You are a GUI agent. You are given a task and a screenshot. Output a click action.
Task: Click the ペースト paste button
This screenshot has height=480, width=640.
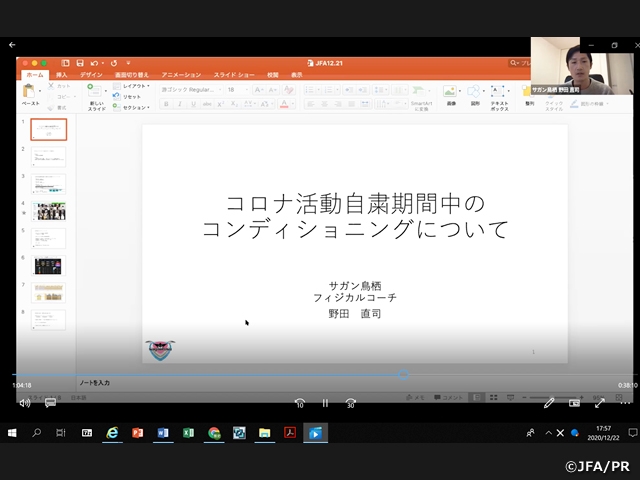[x=31, y=96]
